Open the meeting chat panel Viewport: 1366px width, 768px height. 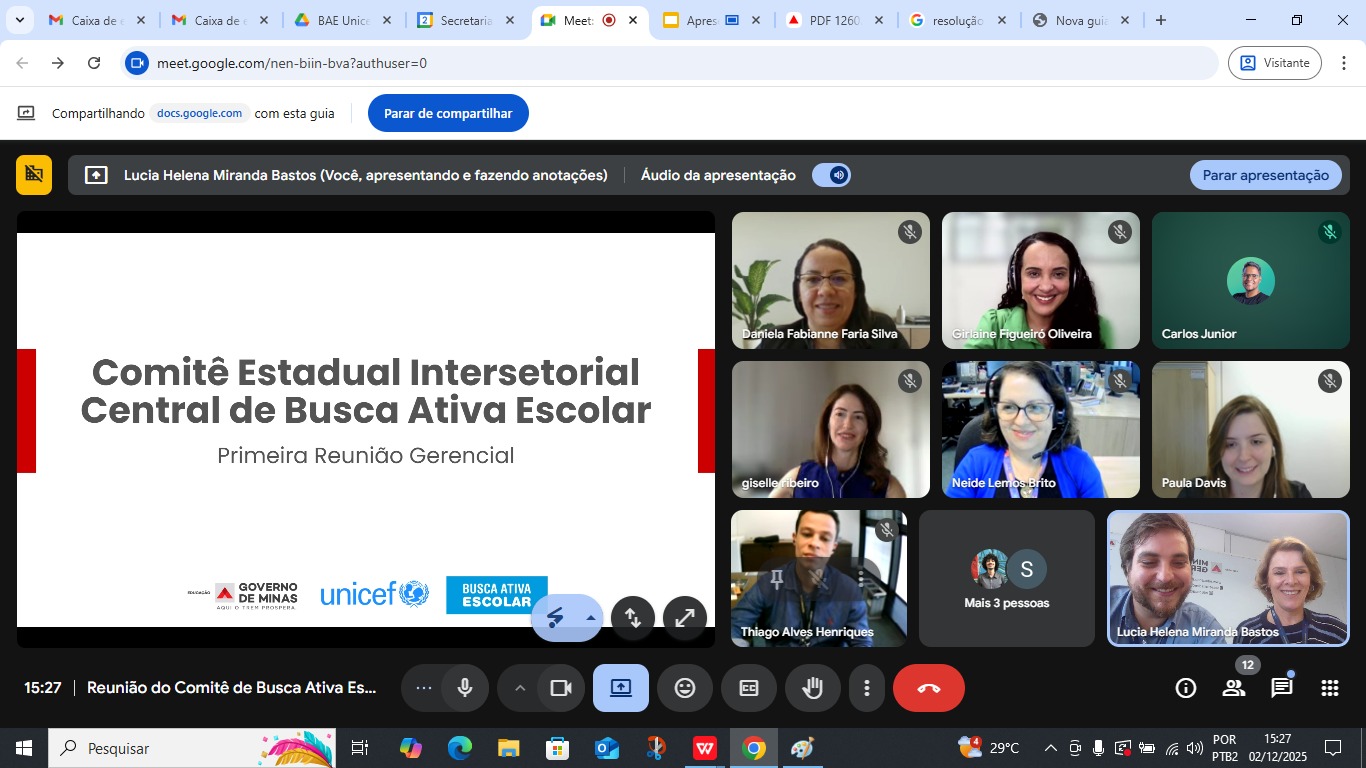coord(1281,688)
